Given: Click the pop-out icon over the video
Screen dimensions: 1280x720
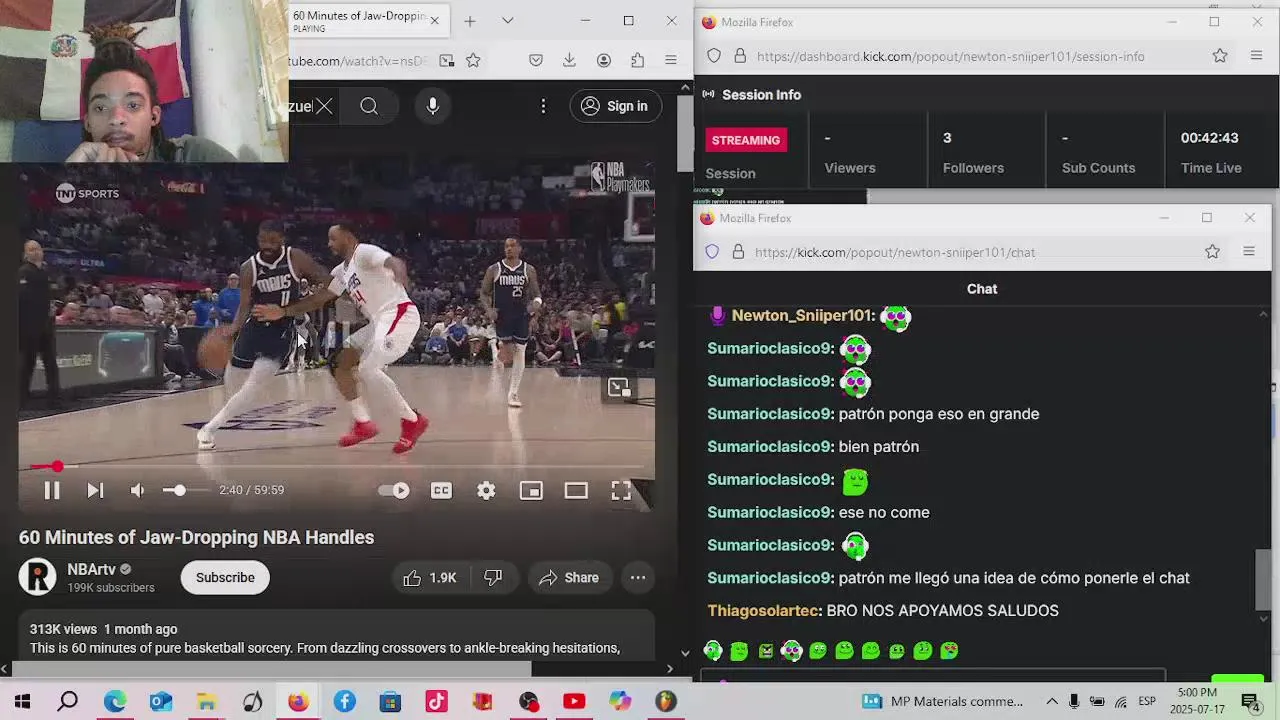Looking at the screenshot, I should pyautogui.click(x=619, y=388).
